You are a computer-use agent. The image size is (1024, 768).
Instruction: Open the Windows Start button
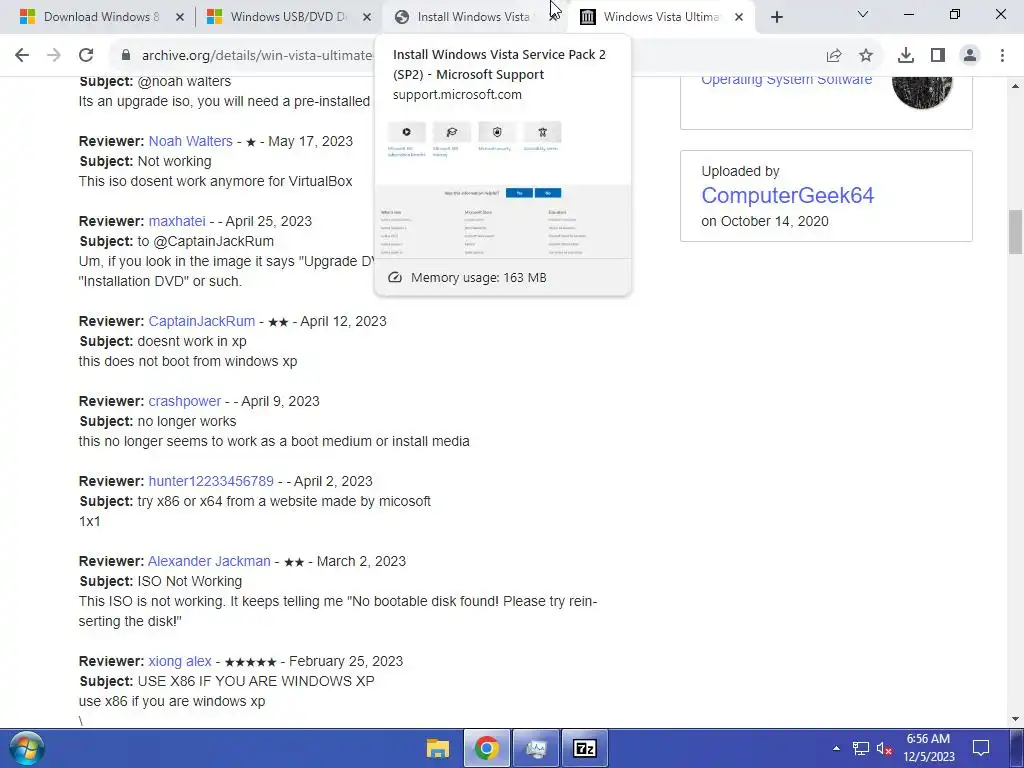tap(26, 748)
